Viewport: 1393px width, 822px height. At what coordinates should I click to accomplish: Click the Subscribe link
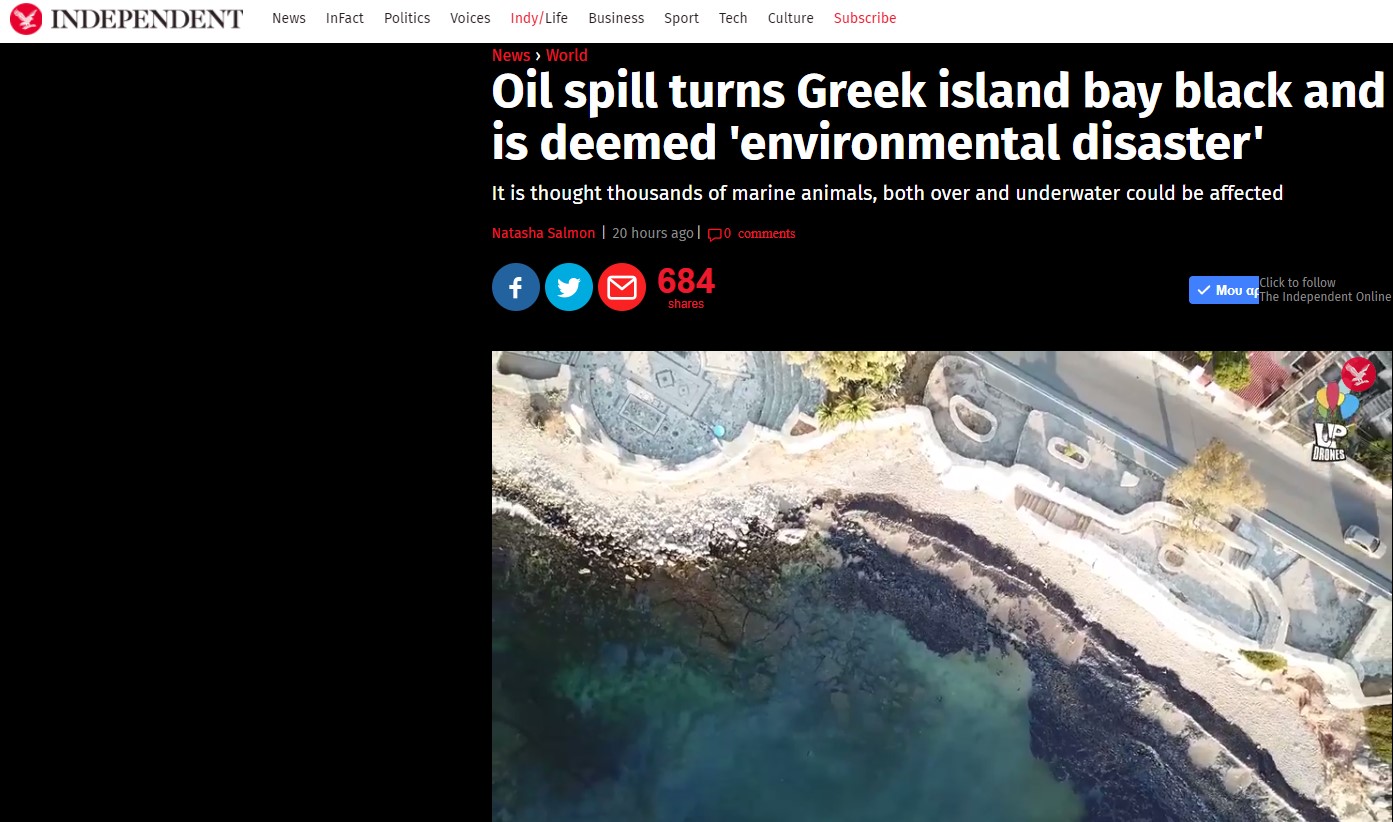865,18
